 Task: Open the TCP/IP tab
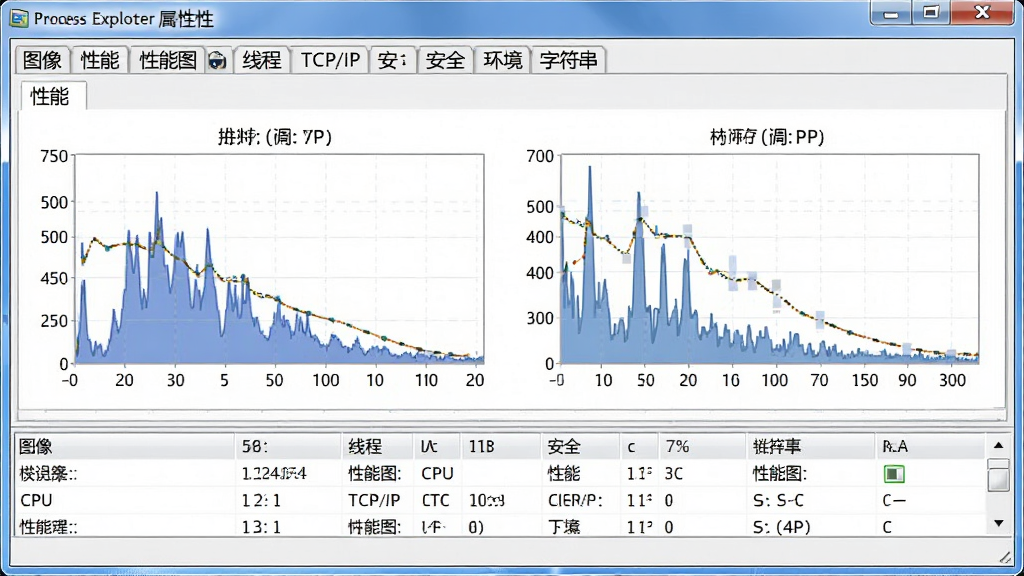[x=330, y=60]
